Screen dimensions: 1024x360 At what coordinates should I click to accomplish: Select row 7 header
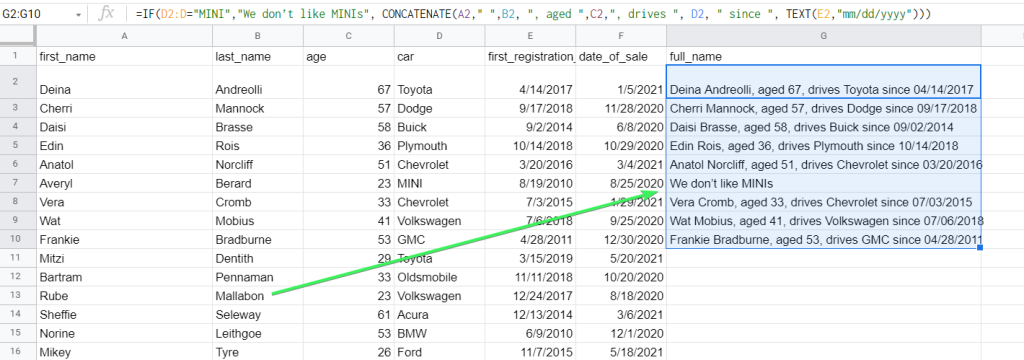[18, 183]
